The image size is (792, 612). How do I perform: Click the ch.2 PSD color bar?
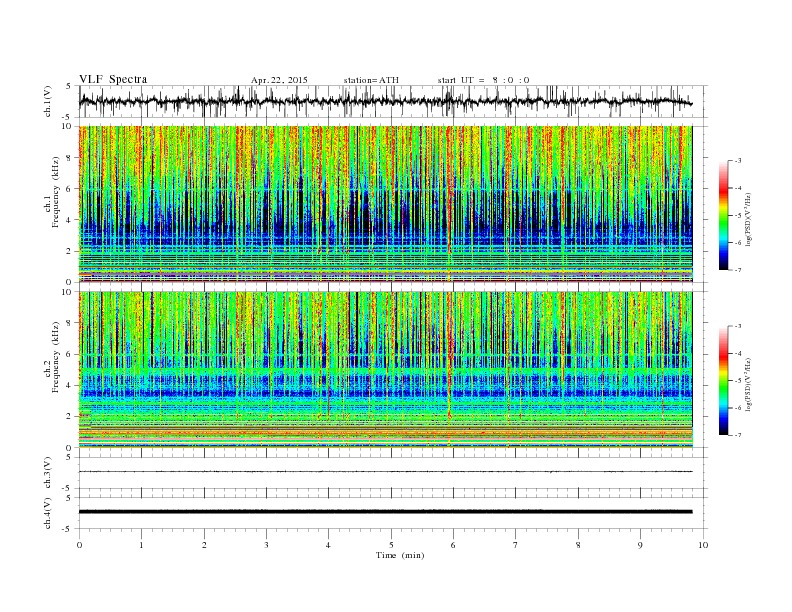tap(724, 380)
